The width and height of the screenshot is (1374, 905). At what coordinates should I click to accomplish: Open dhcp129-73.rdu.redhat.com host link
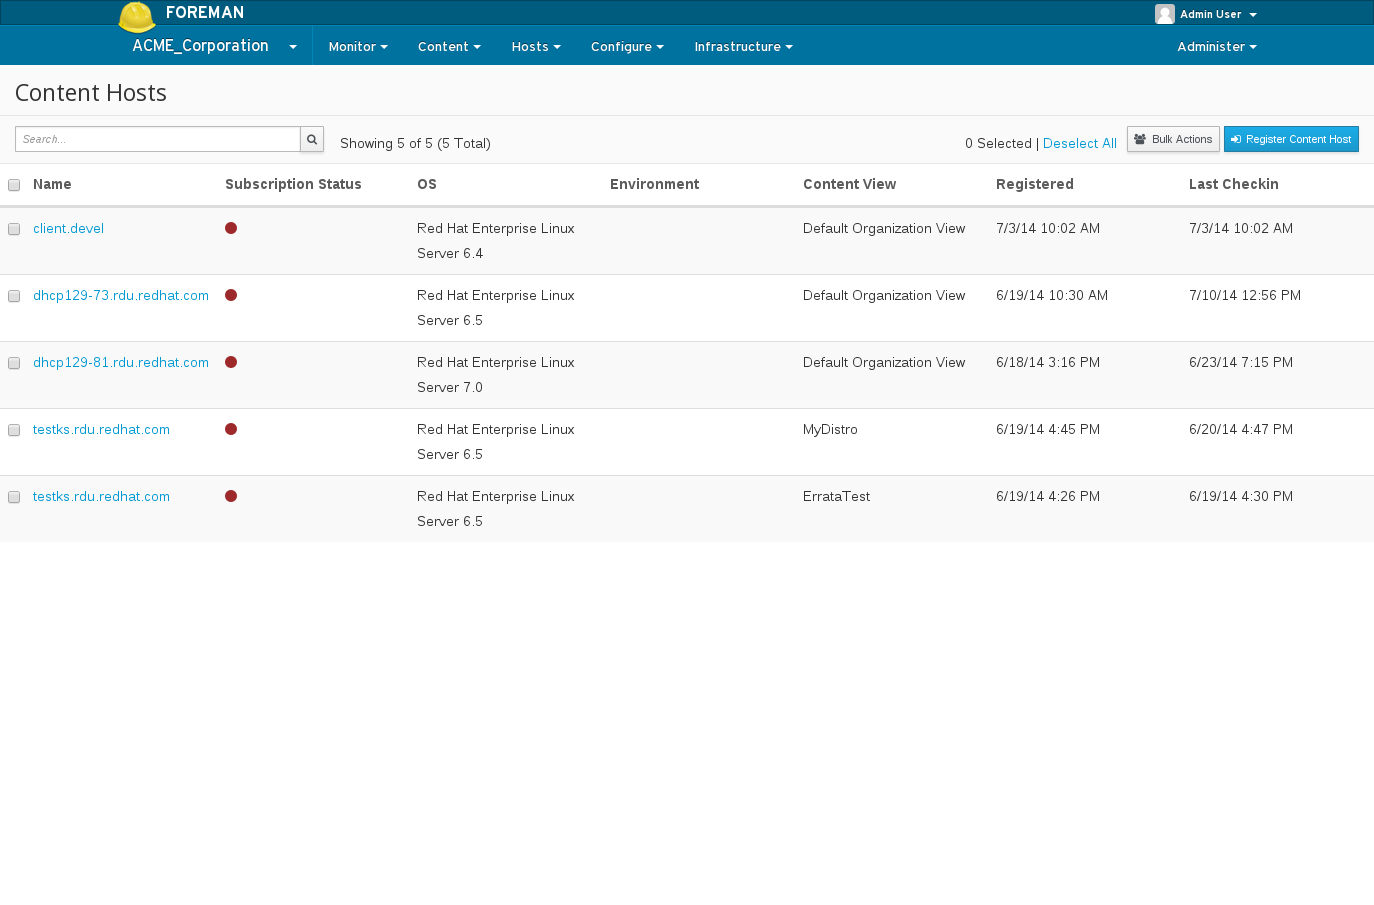pos(121,295)
